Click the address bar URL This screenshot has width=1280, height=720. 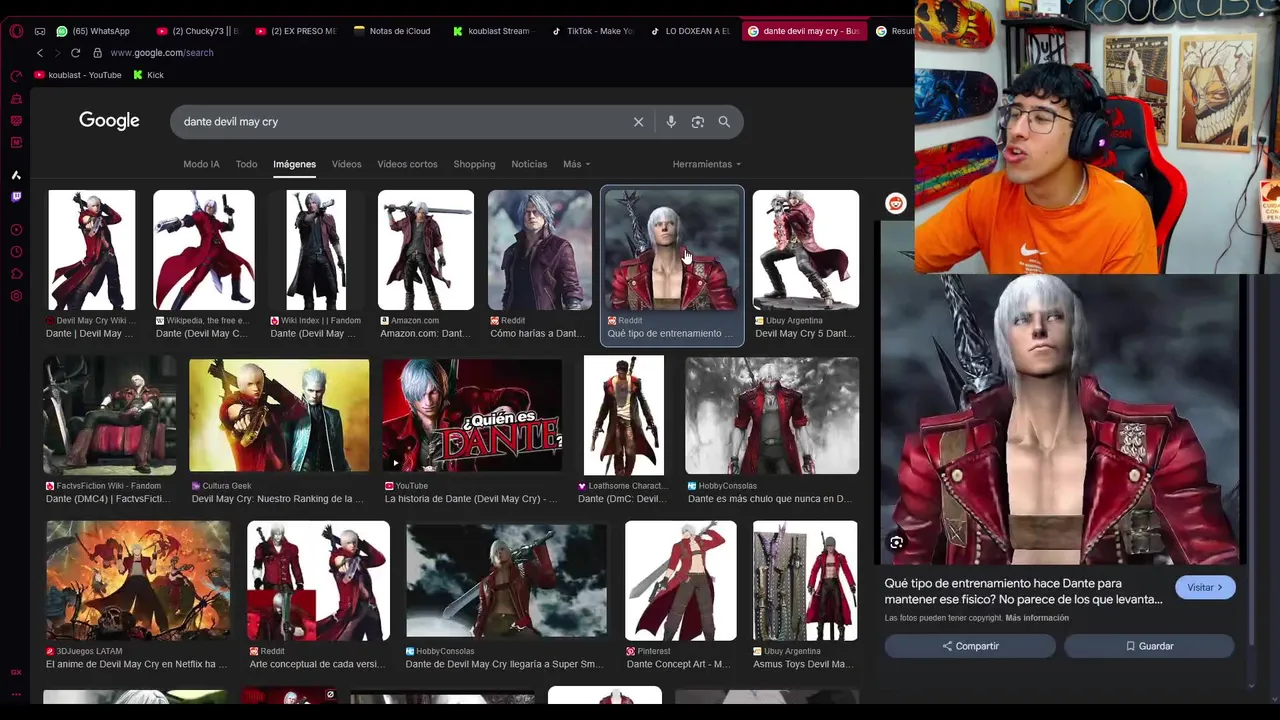point(162,53)
